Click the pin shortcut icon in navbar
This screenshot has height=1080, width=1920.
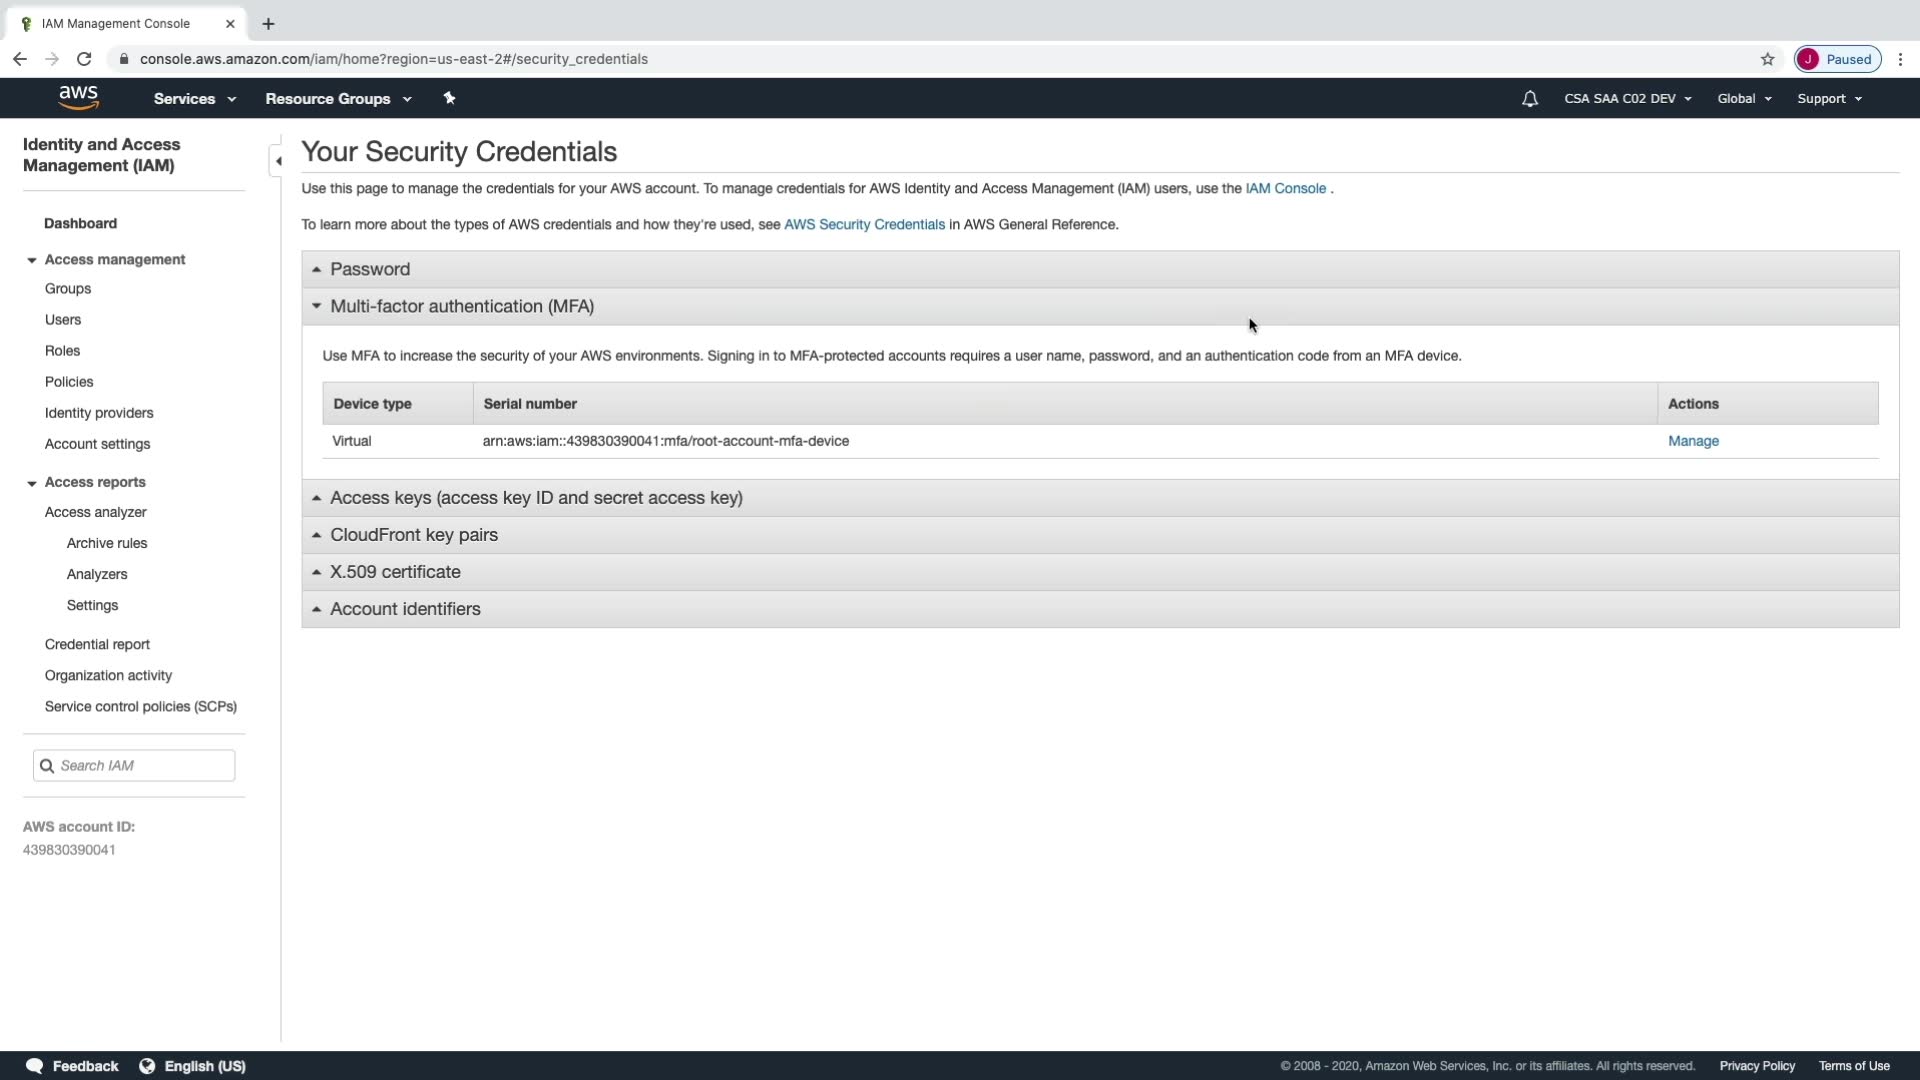click(x=449, y=98)
